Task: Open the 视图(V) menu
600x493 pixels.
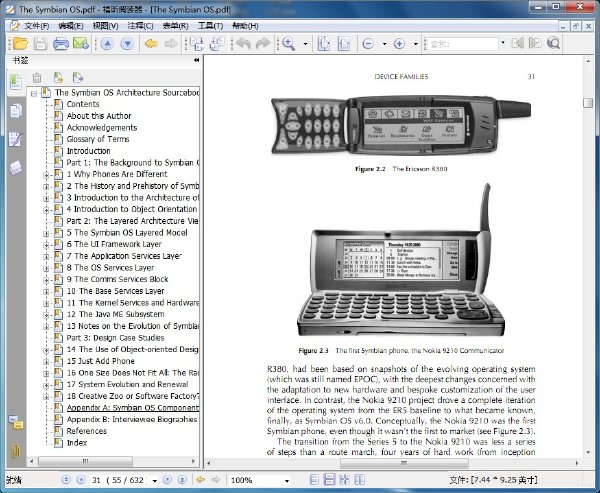Action: coord(106,26)
